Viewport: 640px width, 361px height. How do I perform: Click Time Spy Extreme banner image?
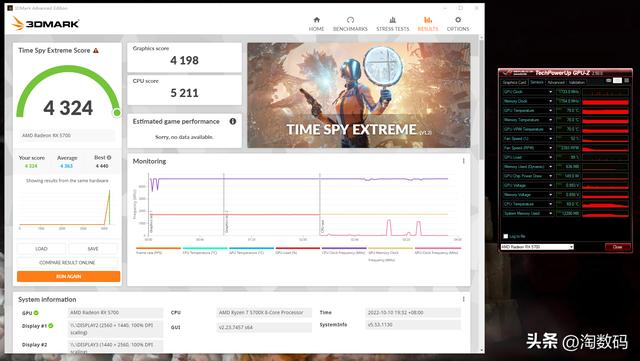359,95
